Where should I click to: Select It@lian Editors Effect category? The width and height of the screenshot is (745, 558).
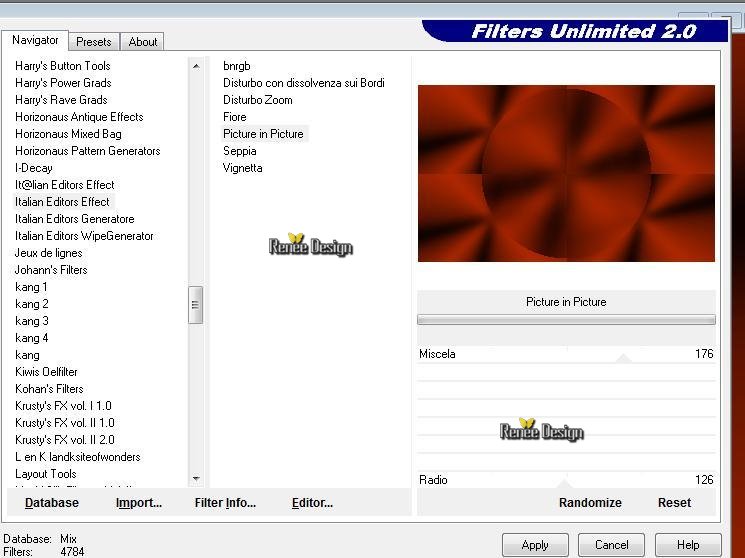(65, 185)
